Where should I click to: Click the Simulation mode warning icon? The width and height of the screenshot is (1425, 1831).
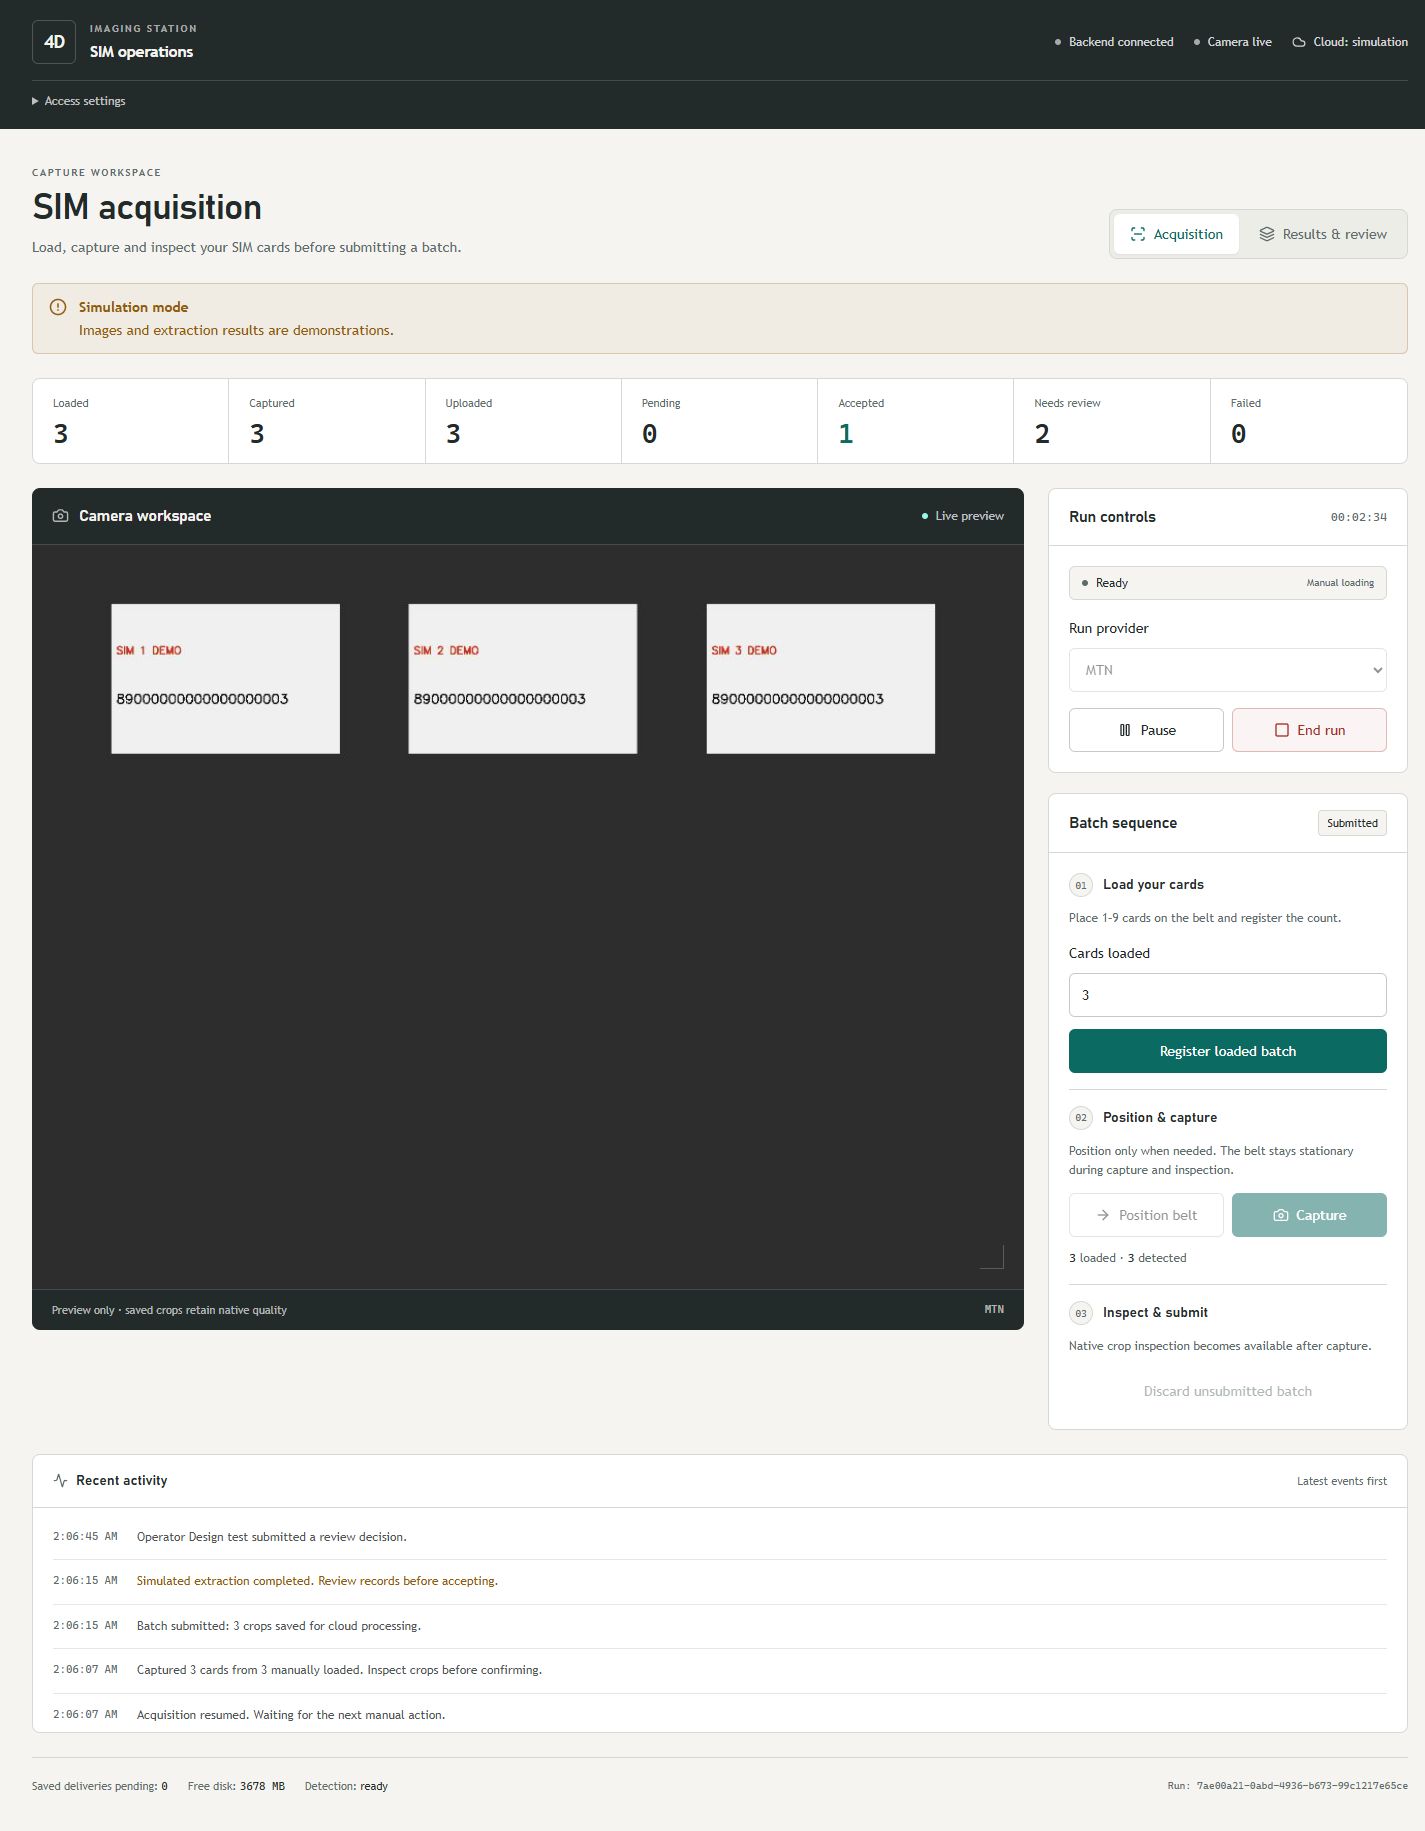click(58, 307)
